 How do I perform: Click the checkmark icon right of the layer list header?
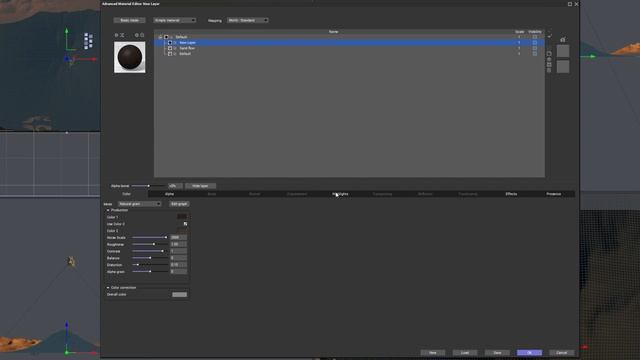(x=550, y=36)
